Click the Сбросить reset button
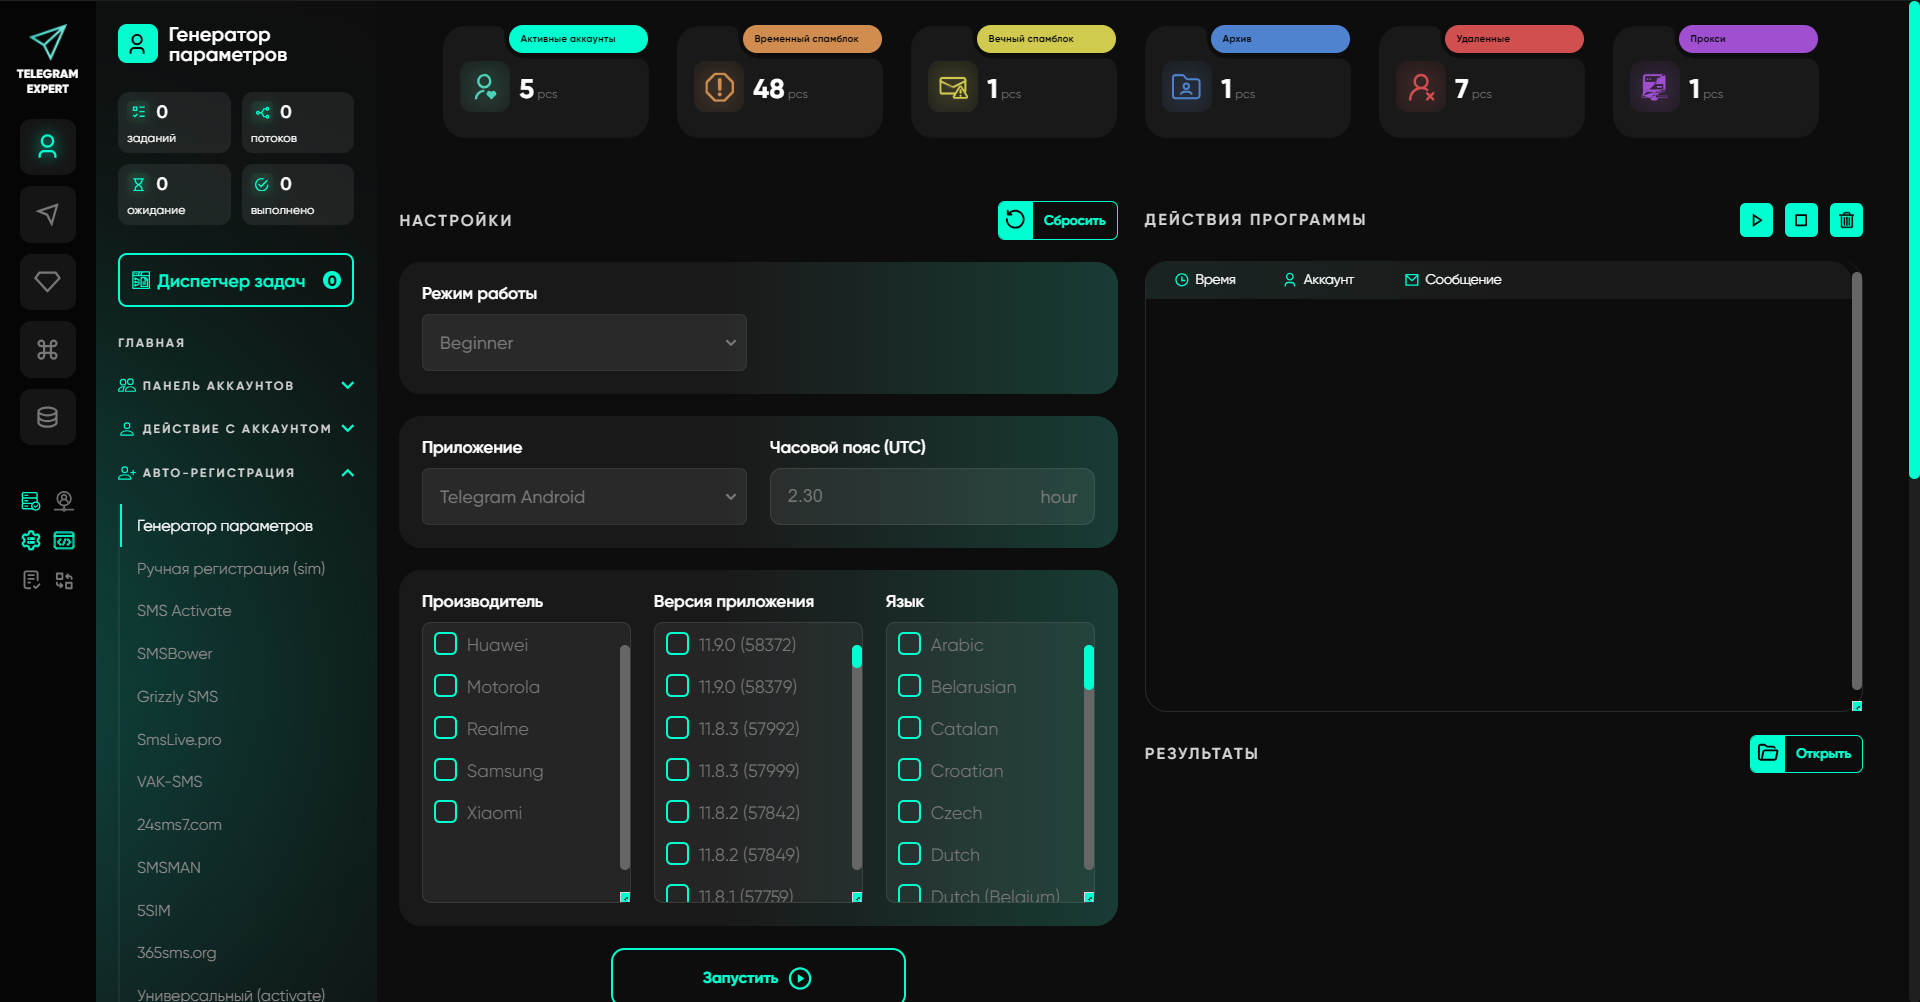The width and height of the screenshot is (1920, 1002). tap(1057, 221)
